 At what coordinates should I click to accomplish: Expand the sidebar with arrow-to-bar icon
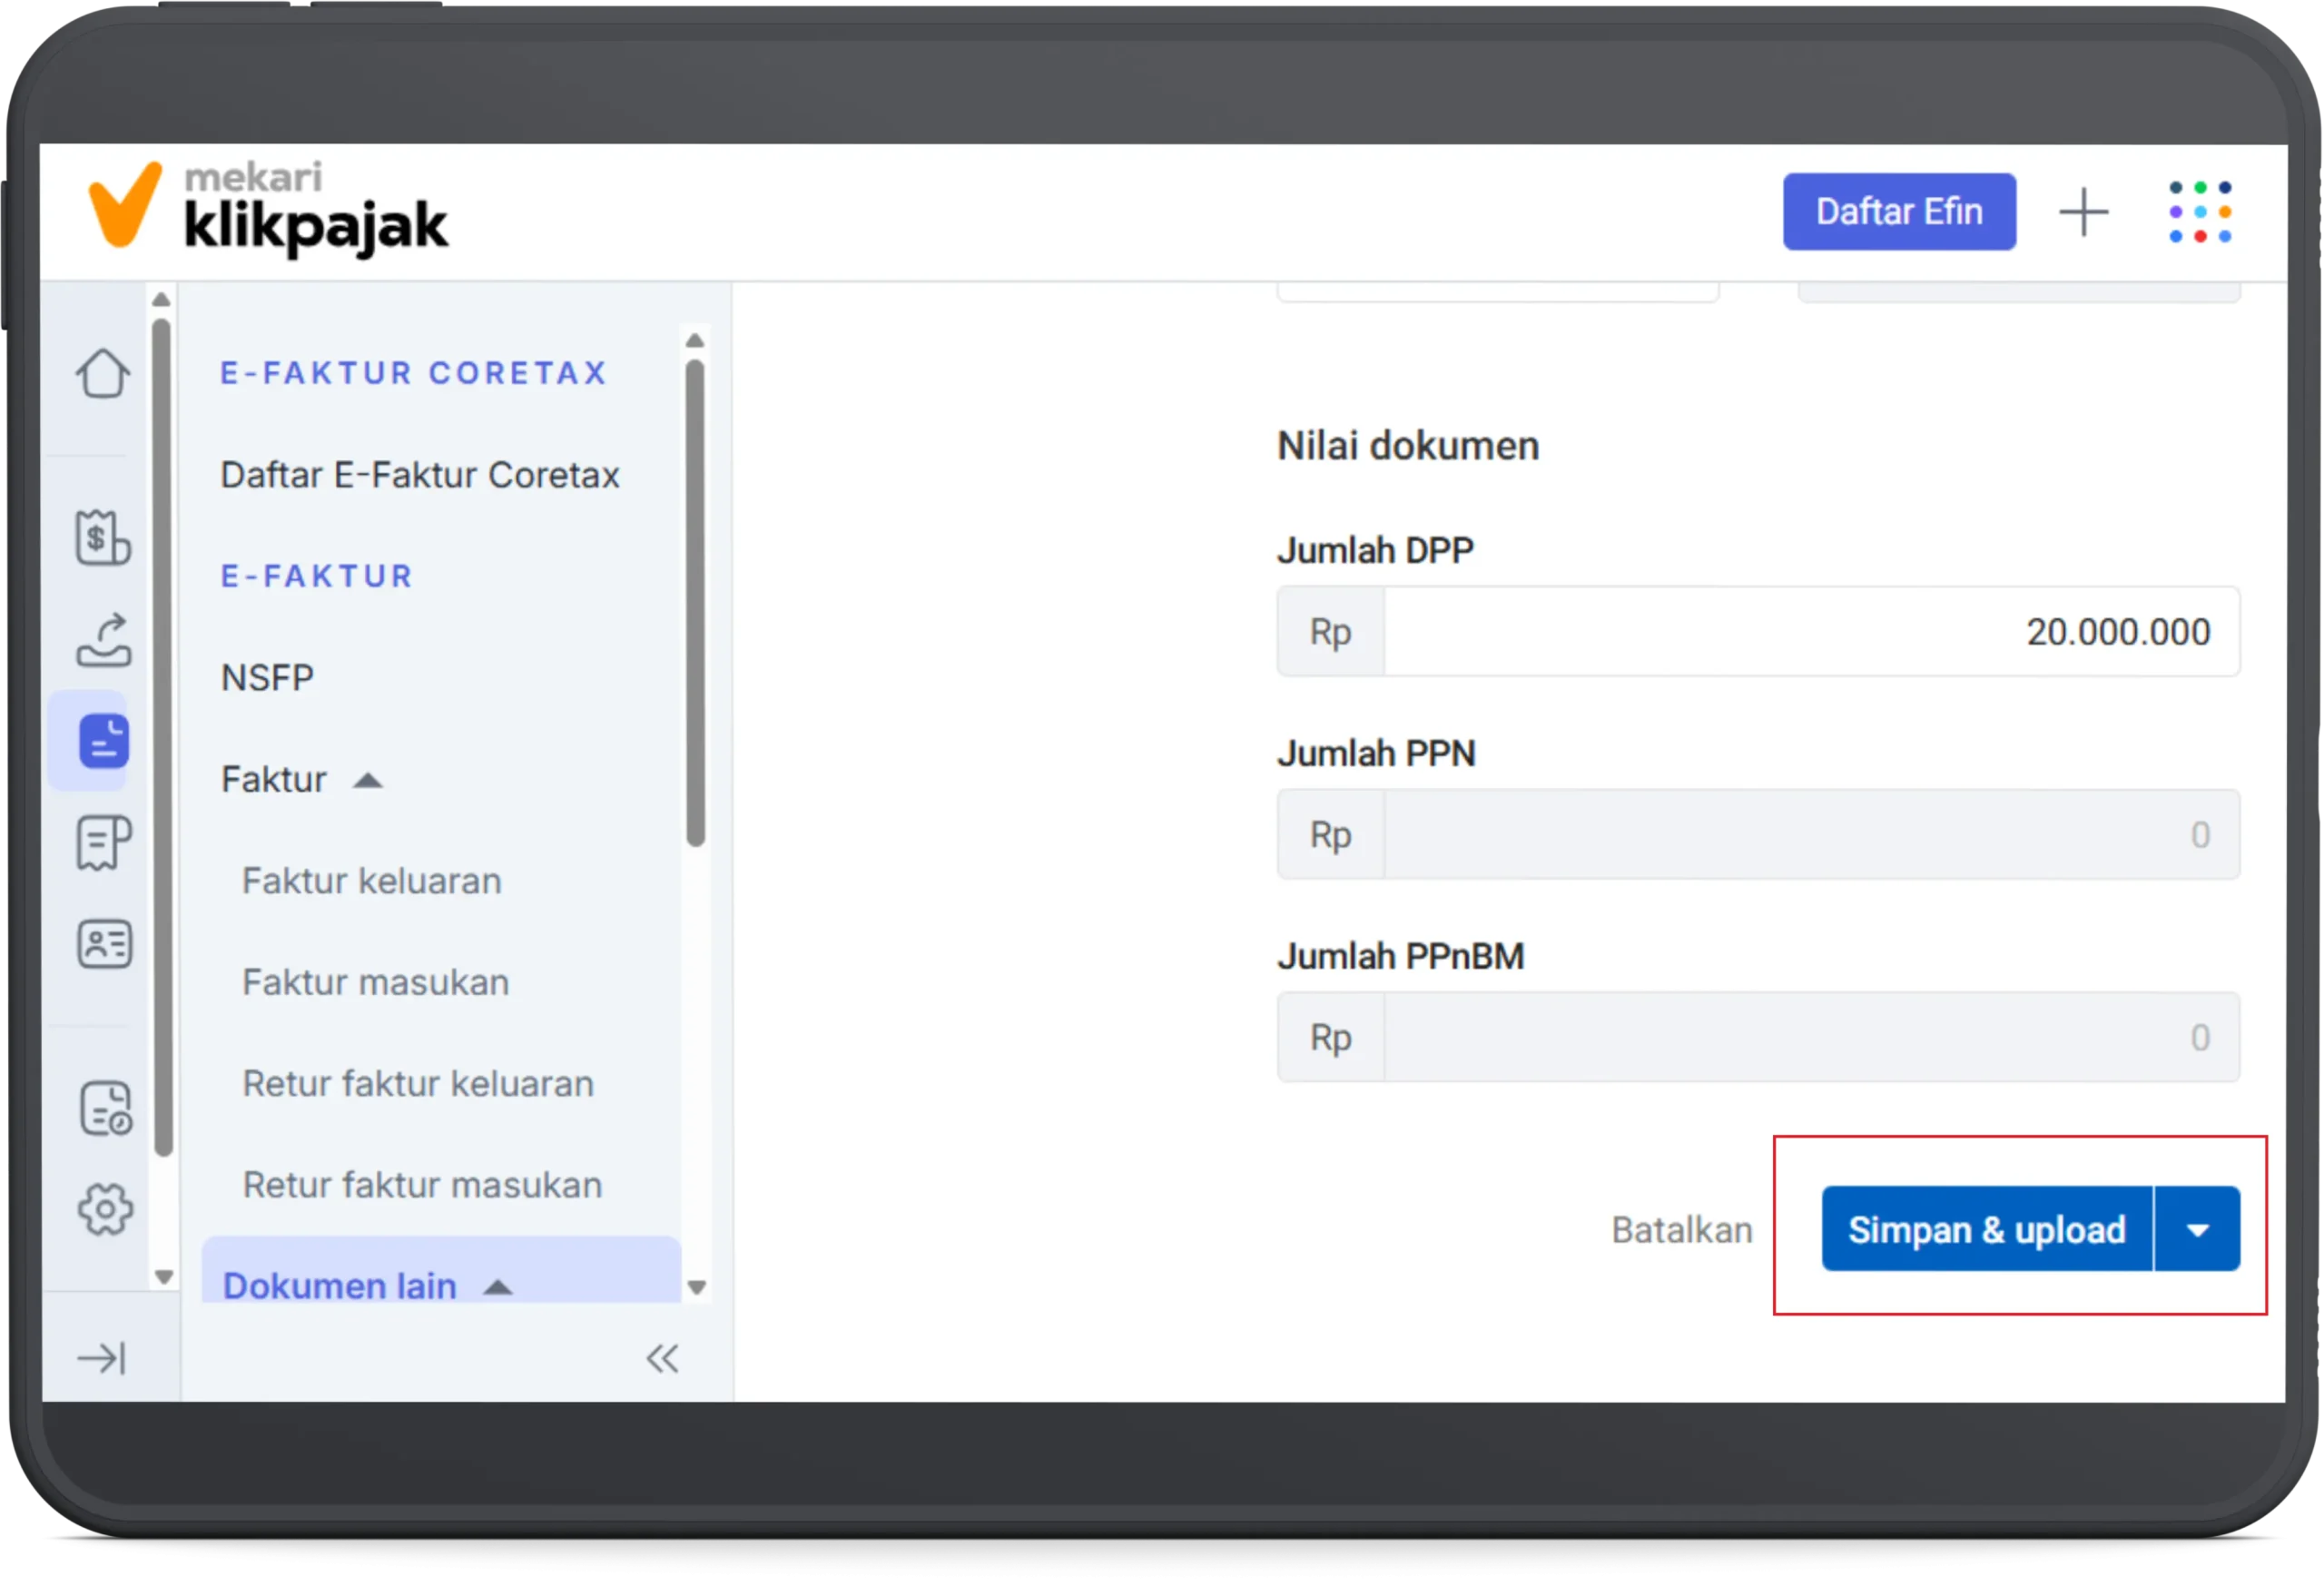coord(102,1358)
